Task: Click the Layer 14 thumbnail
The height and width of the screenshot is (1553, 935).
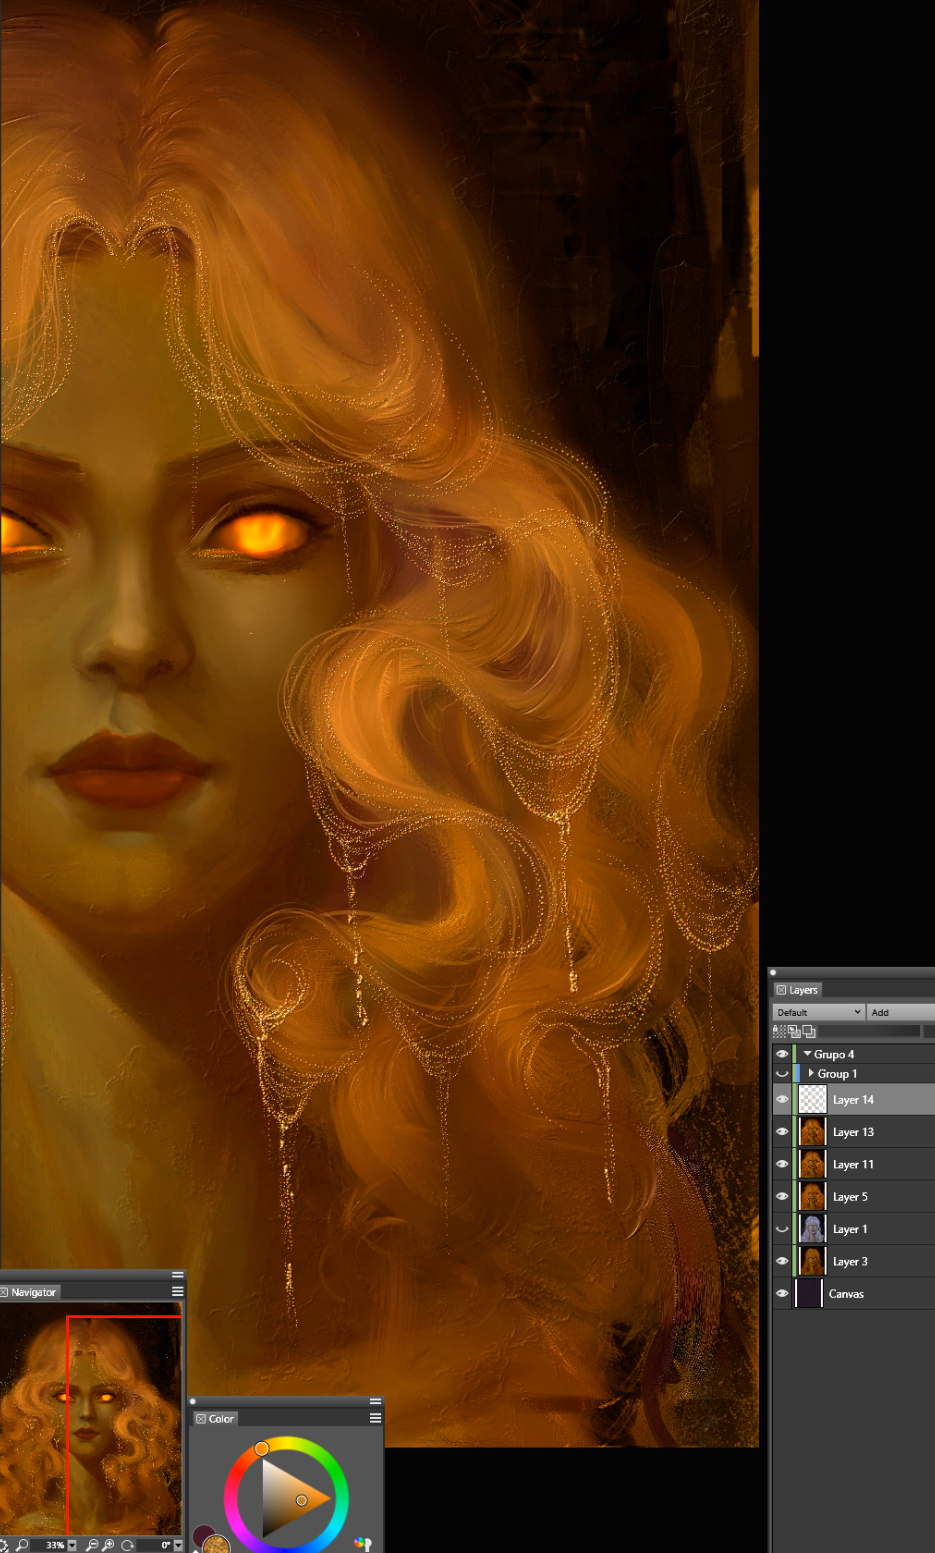Action: tap(813, 1100)
